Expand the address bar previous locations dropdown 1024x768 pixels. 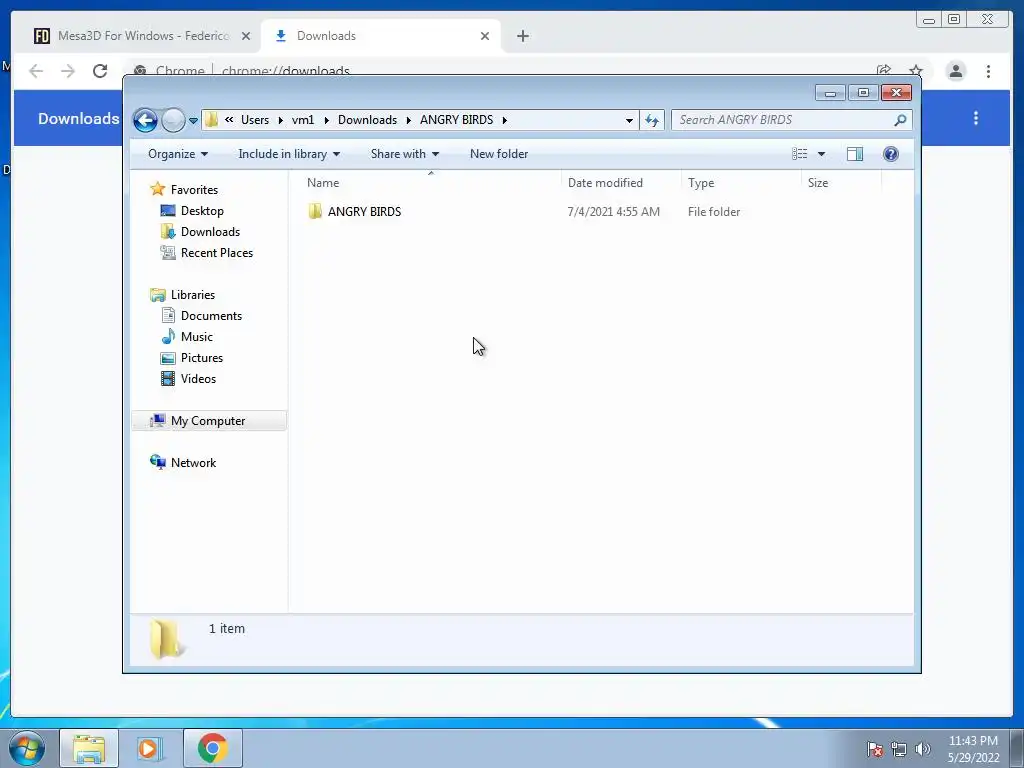(629, 120)
